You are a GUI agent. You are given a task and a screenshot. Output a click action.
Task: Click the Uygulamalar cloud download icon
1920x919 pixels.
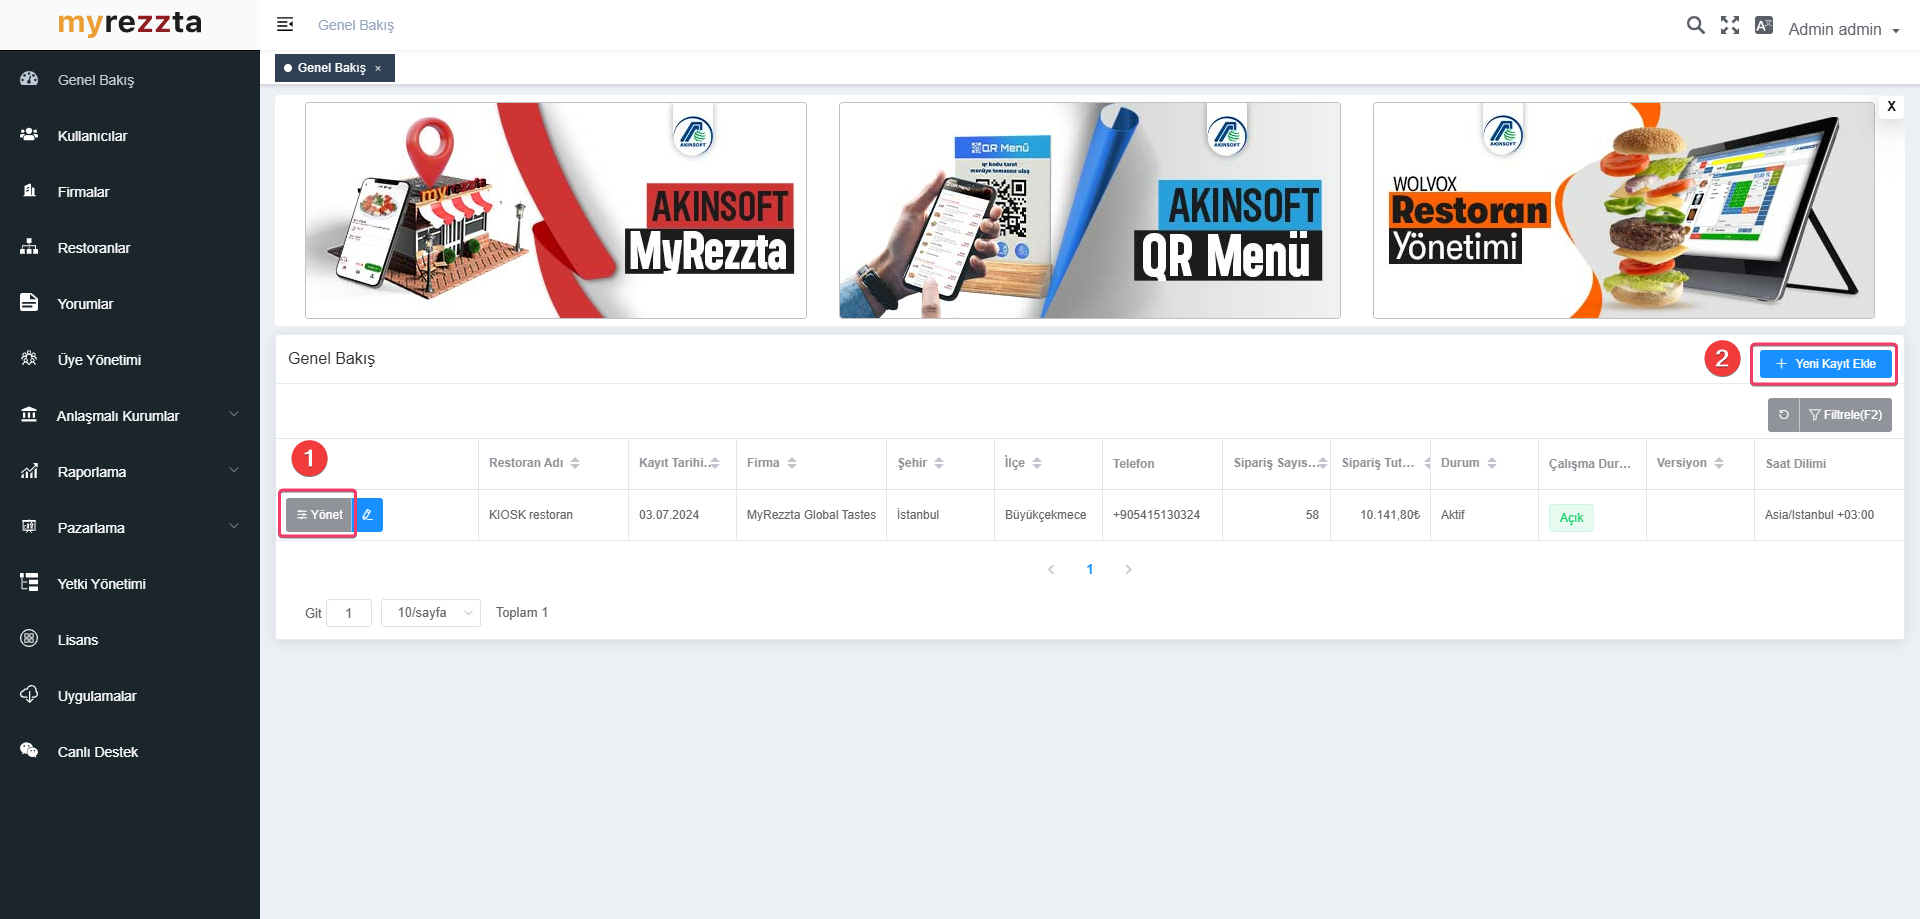[x=29, y=695]
